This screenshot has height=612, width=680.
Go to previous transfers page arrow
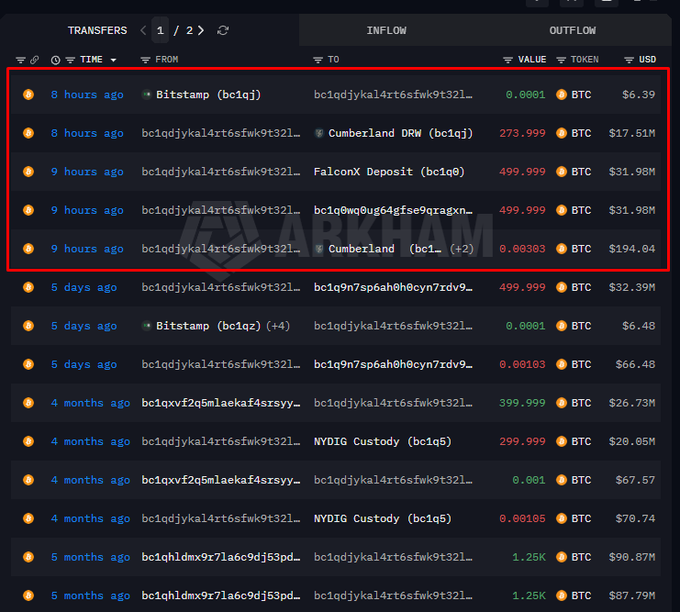(143, 30)
